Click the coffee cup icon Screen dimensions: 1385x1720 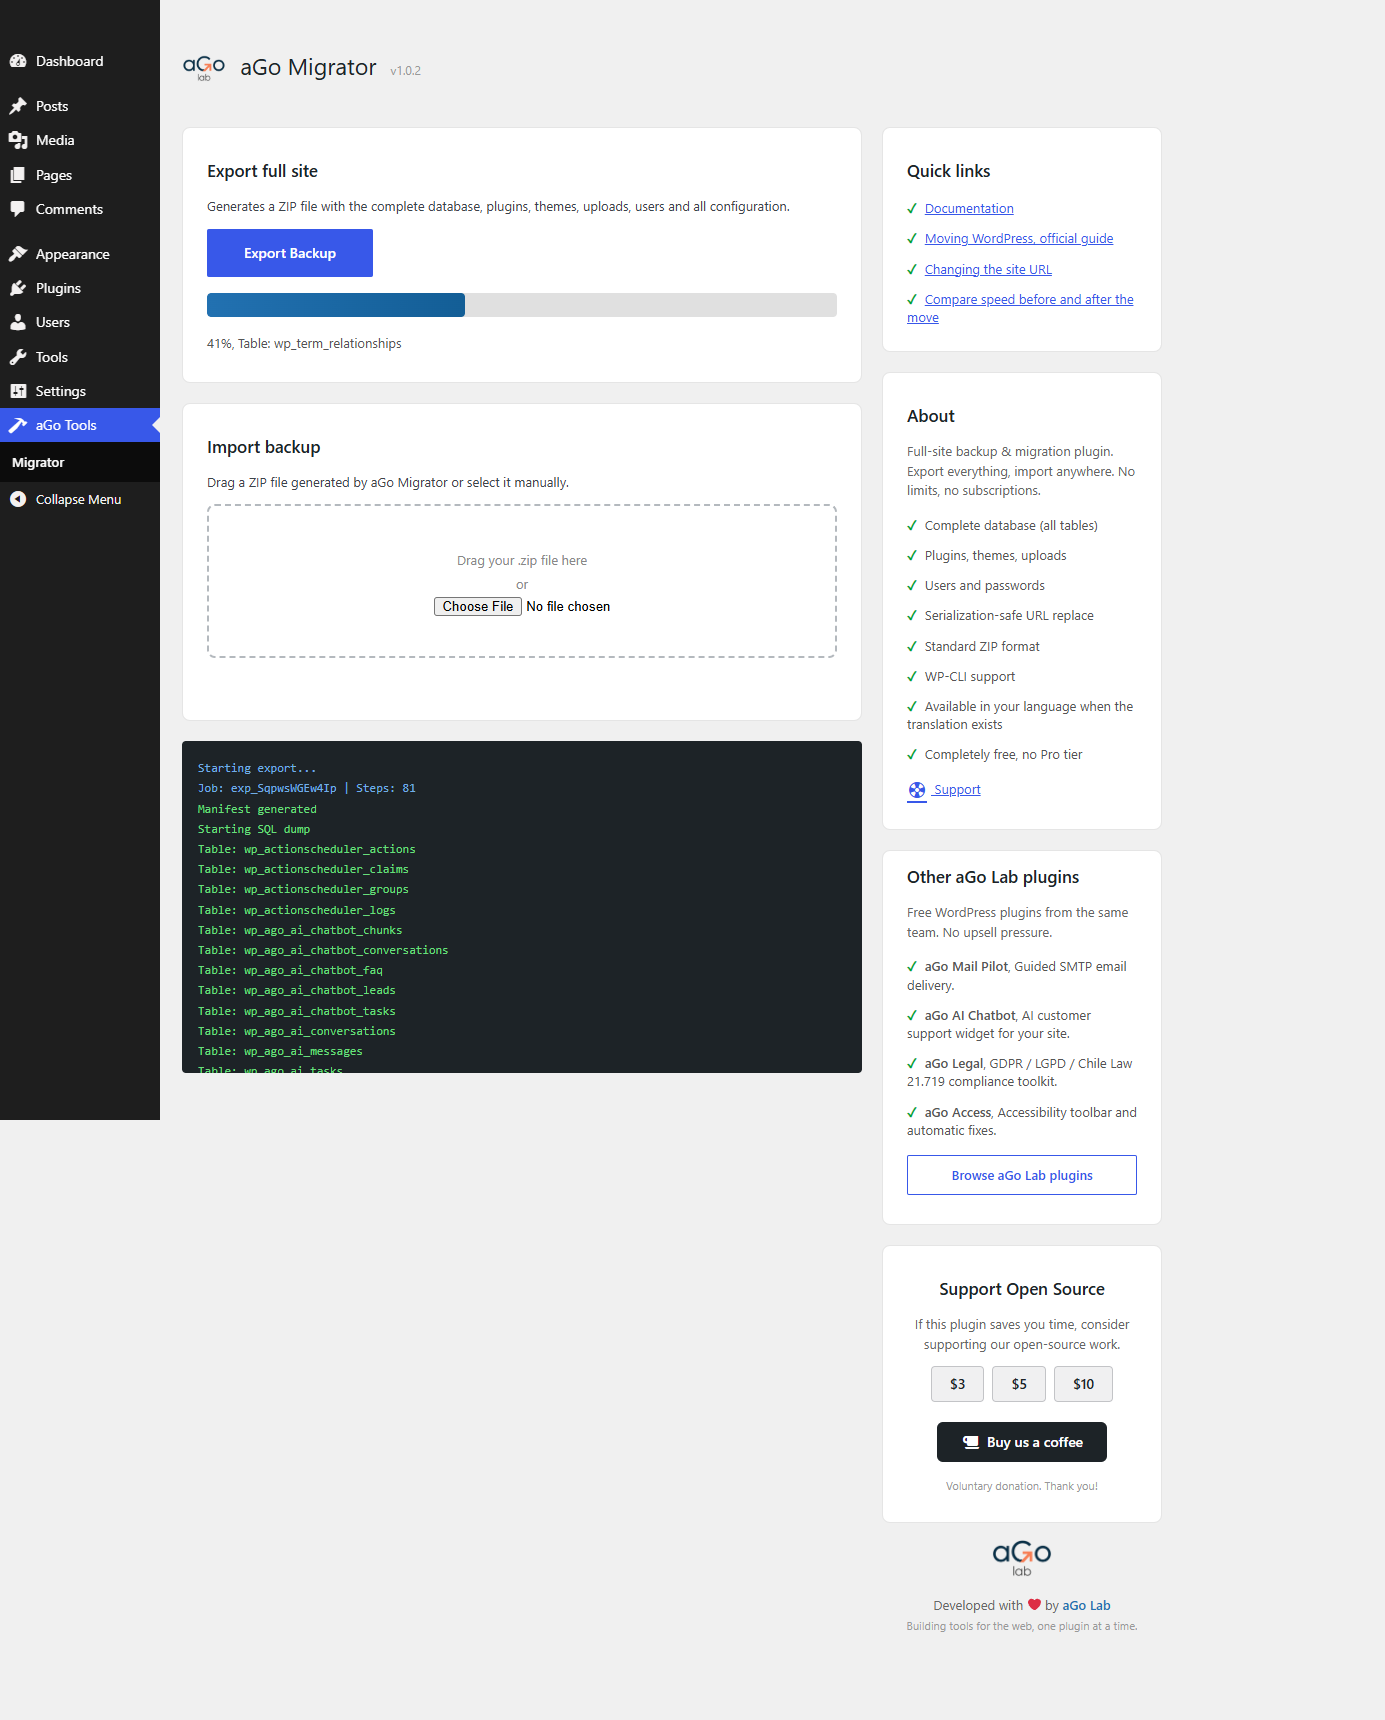970,1442
